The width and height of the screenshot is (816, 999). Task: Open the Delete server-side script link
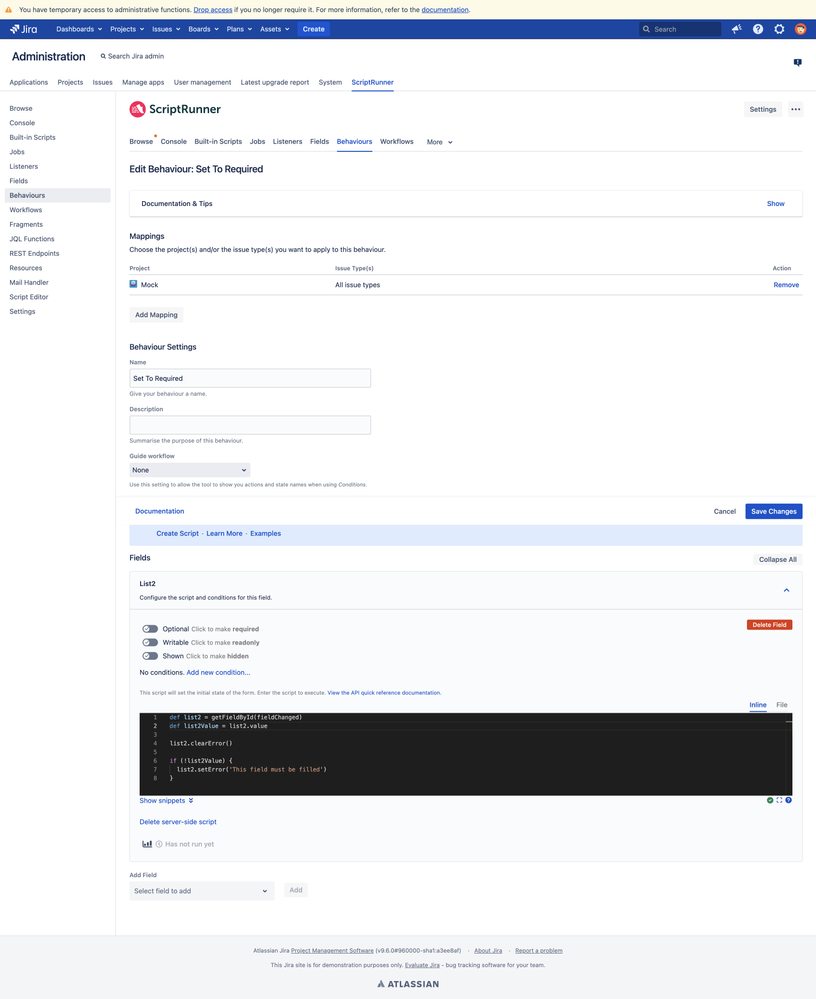pyautogui.click(x=177, y=821)
